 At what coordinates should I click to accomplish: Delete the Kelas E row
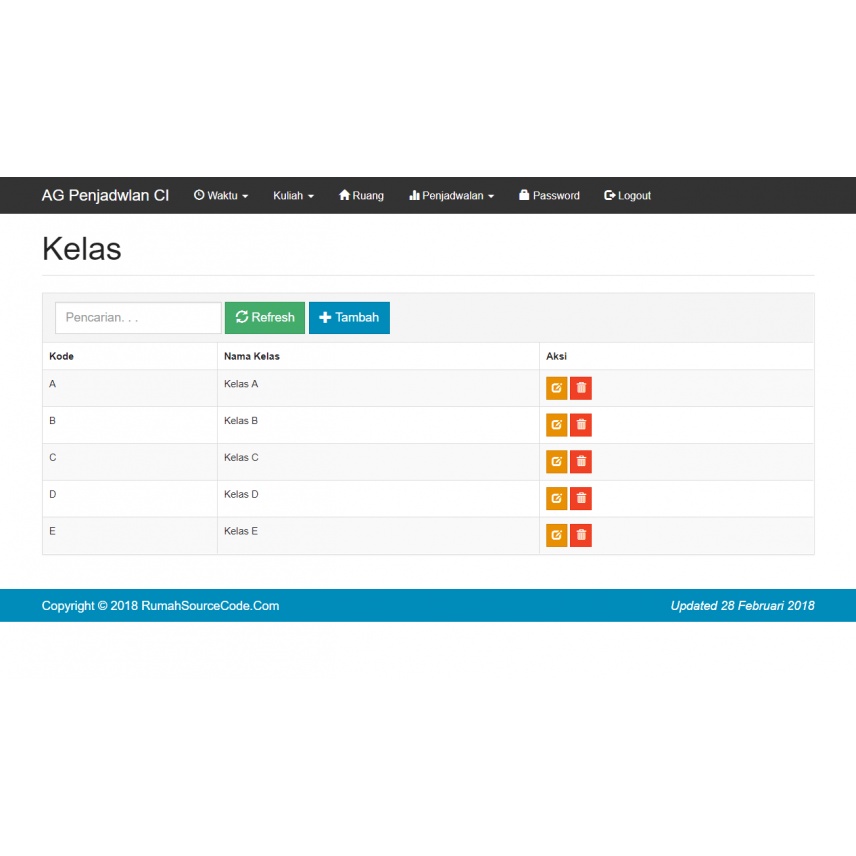point(581,535)
